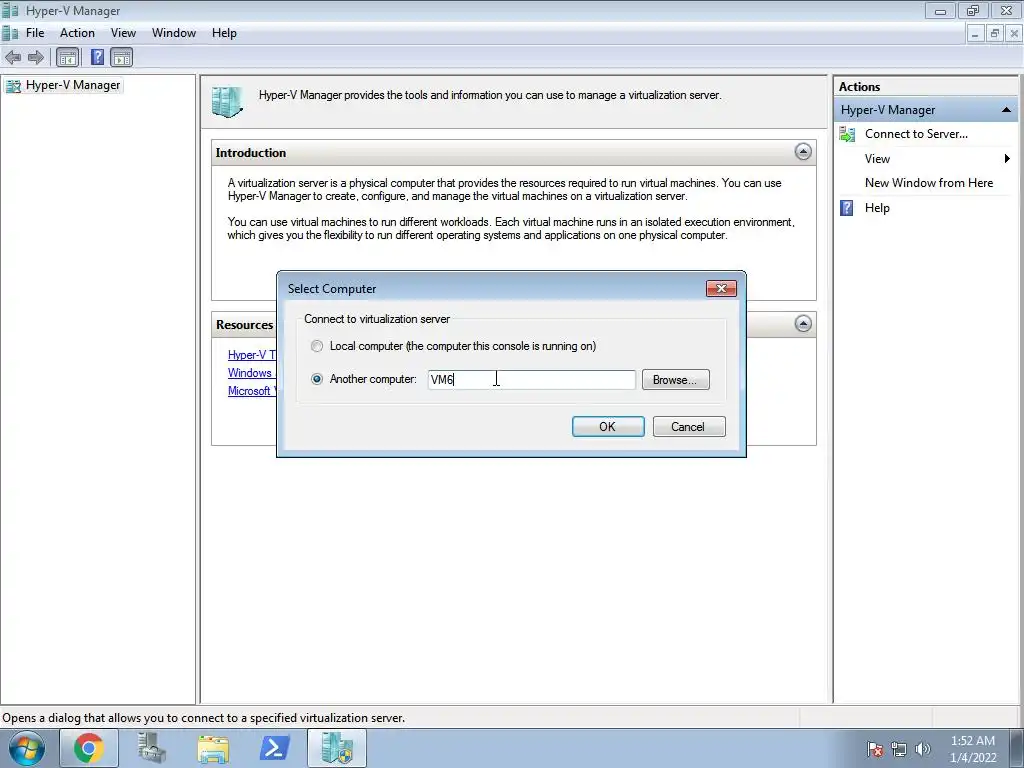
Task: Toggle the Show/Hide Action Pane toolbar icon
Action: pos(121,57)
